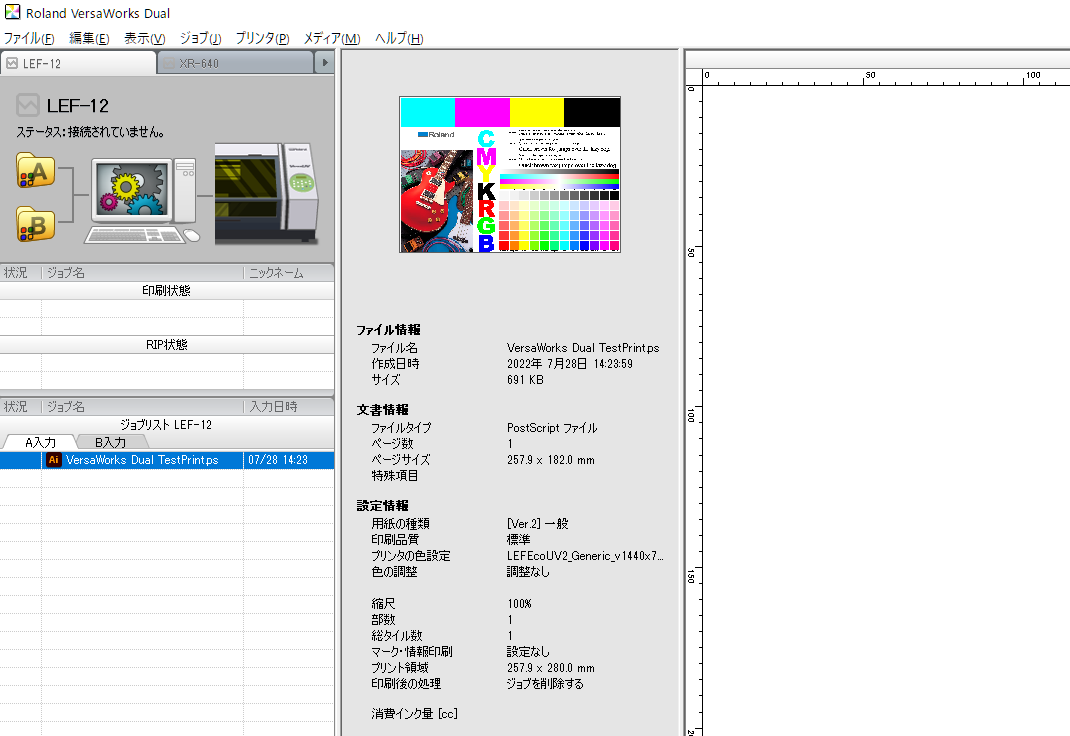
Task: Select the A入力 queue tab
Action: tap(40, 442)
